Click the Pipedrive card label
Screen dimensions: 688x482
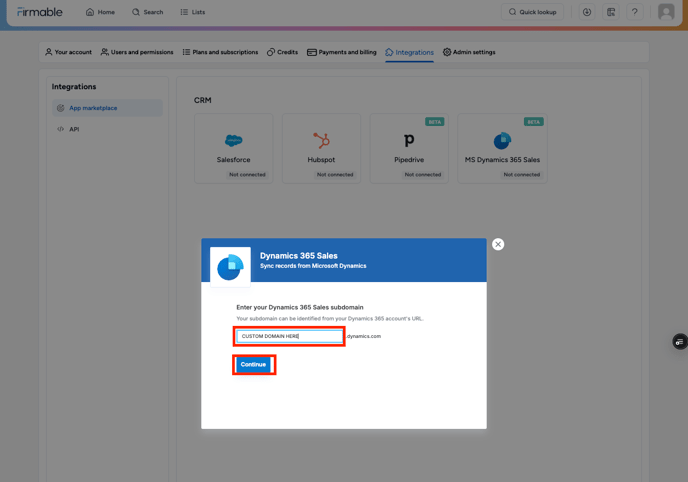(409, 160)
